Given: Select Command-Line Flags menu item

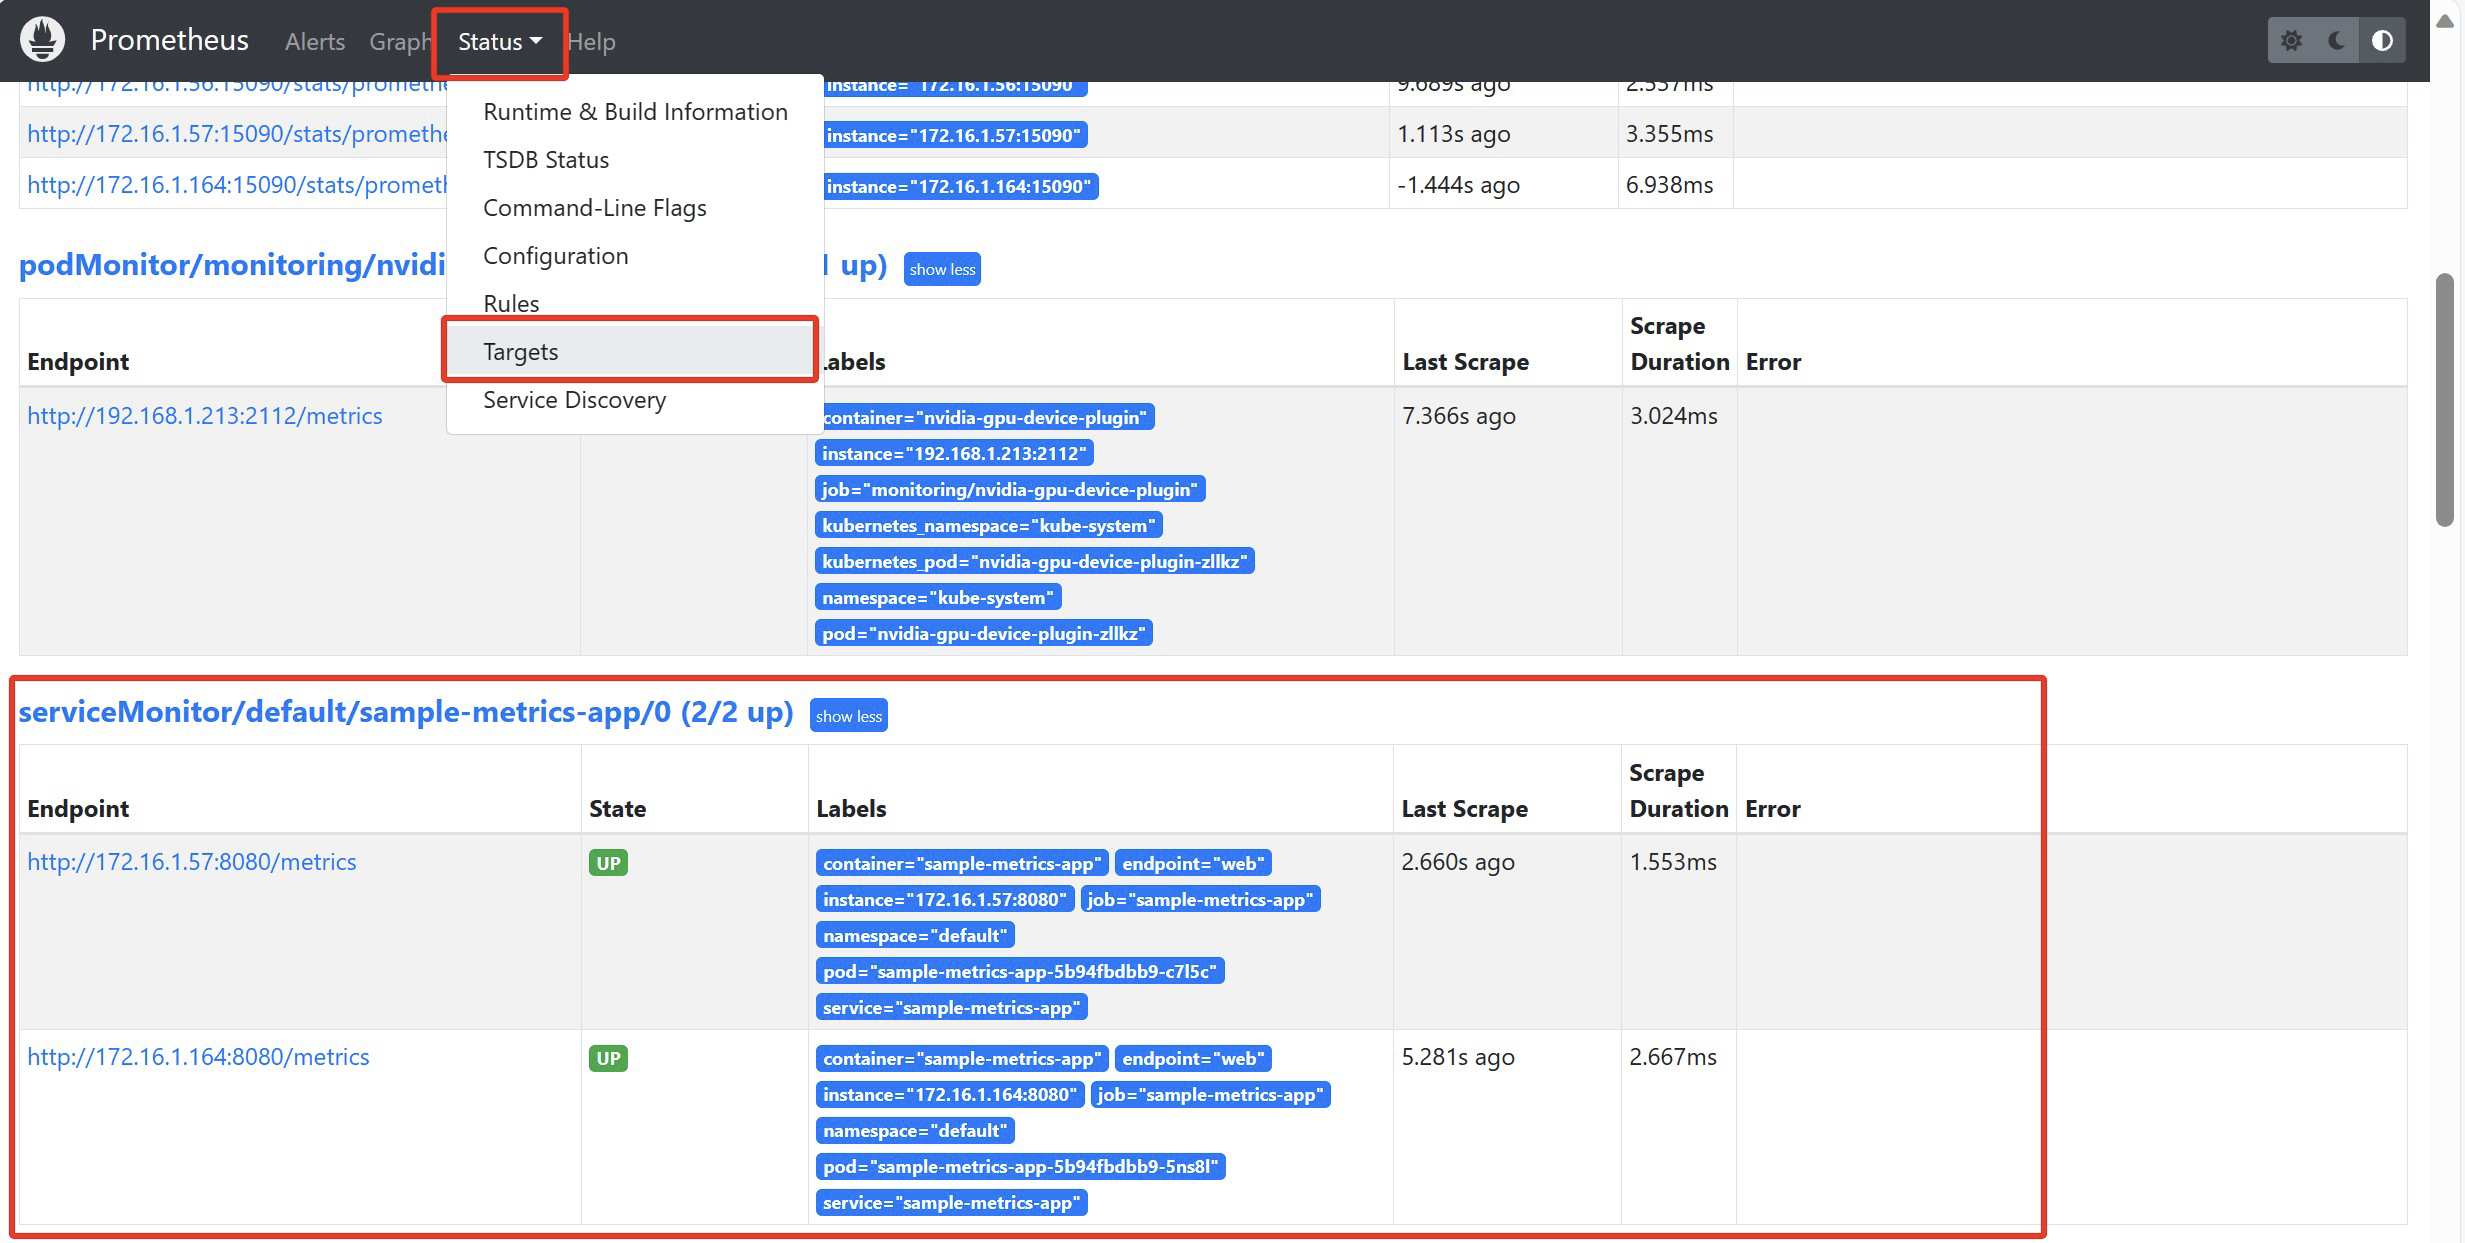Looking at the screenshot, I should tap(594, 208).
